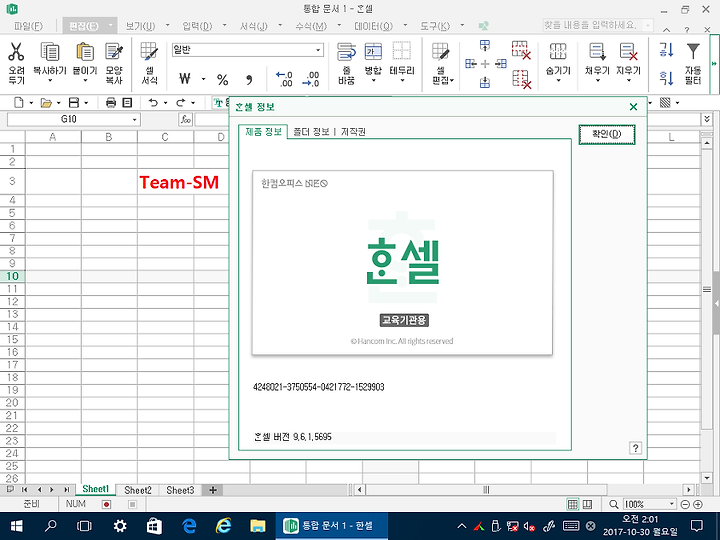Click the Print icon in quick toolbar
Screen dimensions: 720x540
tap(111, 103)
